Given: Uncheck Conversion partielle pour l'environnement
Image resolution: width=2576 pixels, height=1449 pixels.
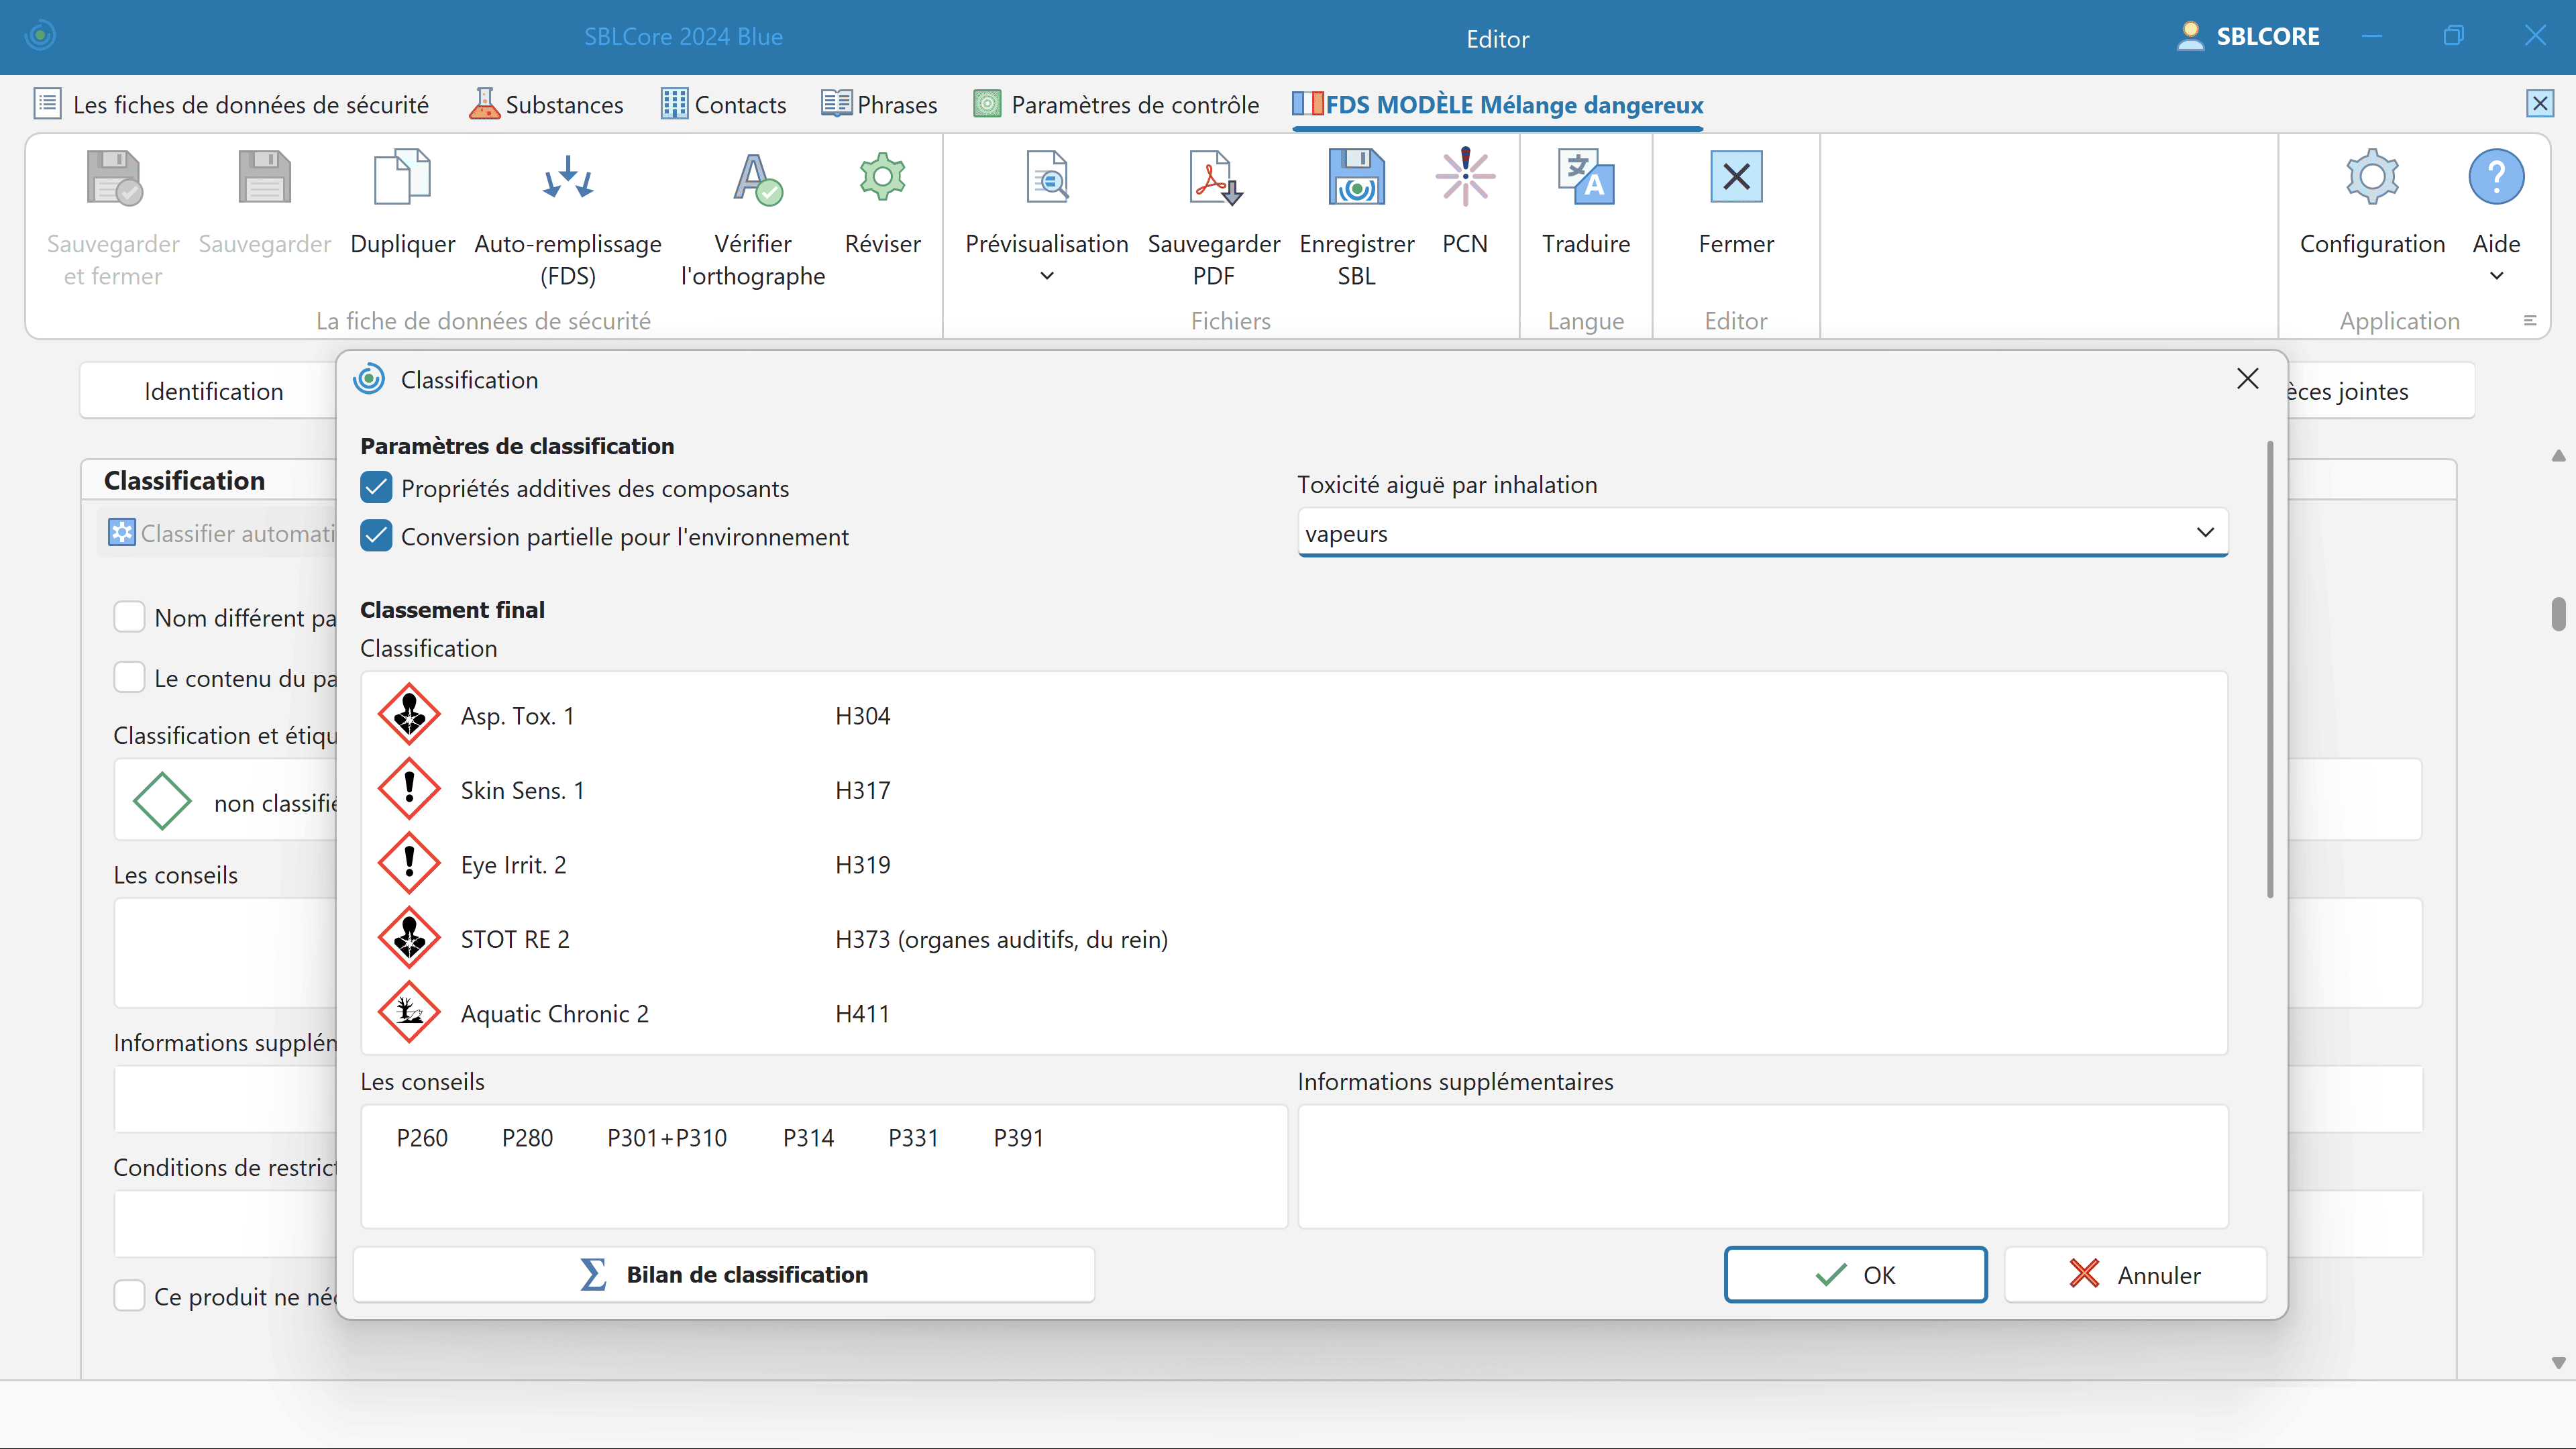Looking at the screenshot, I should 376,537.
